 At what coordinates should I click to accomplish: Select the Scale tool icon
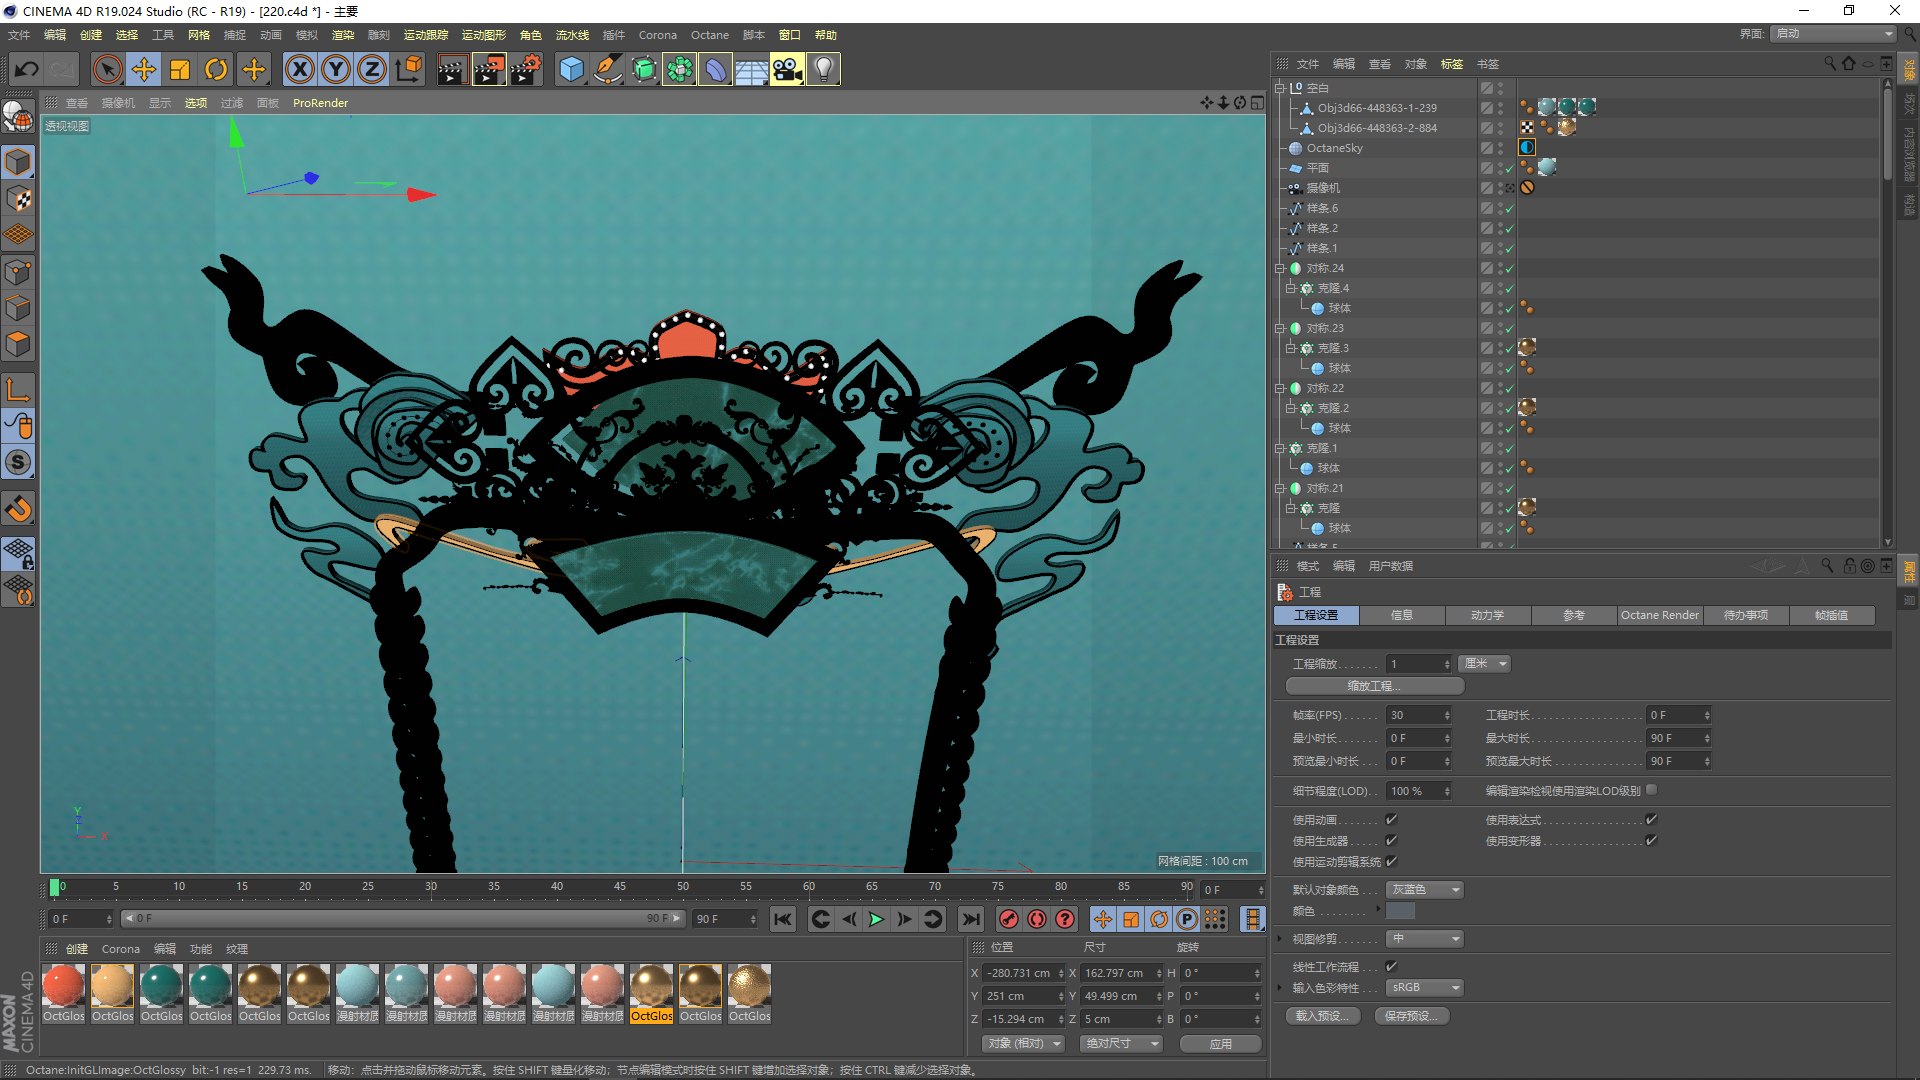click(180, 69)
